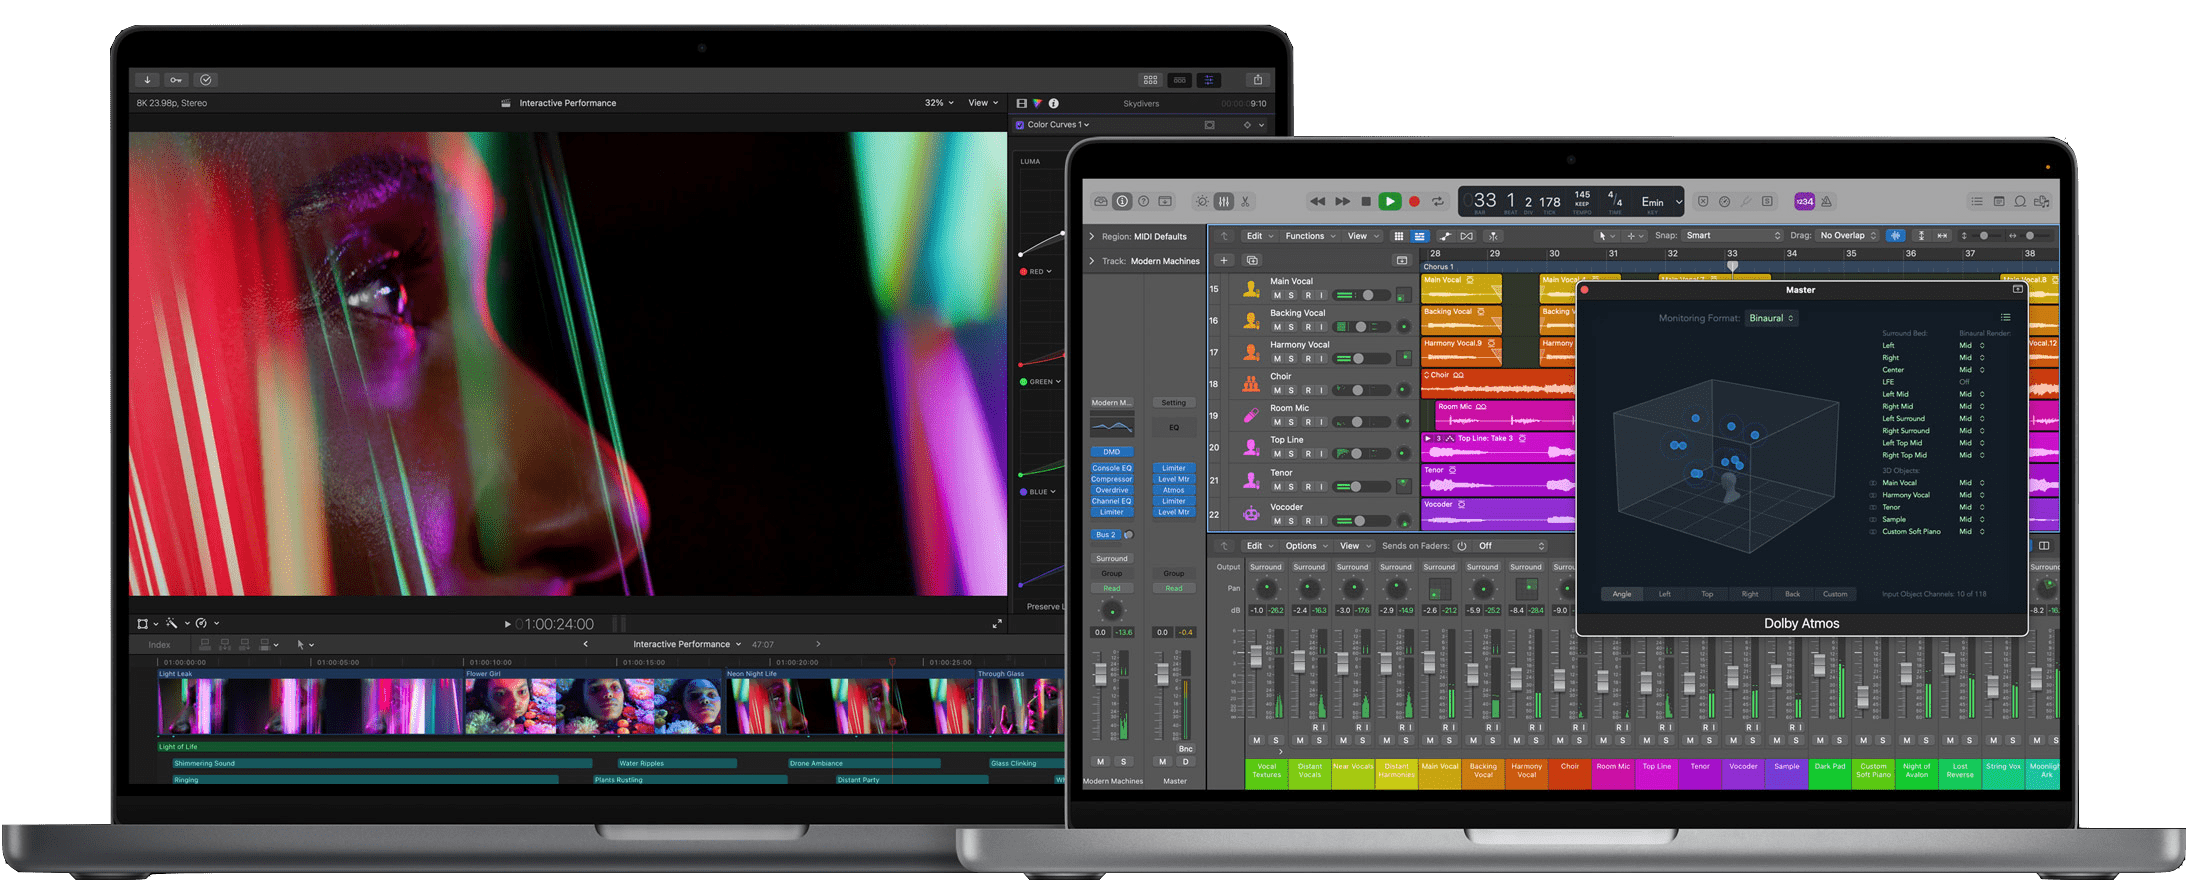The width and height of the screenshot is (2188, 884).
Task: Adjust the Room Mic track volume slider
Action: [x=1363, y=422]
